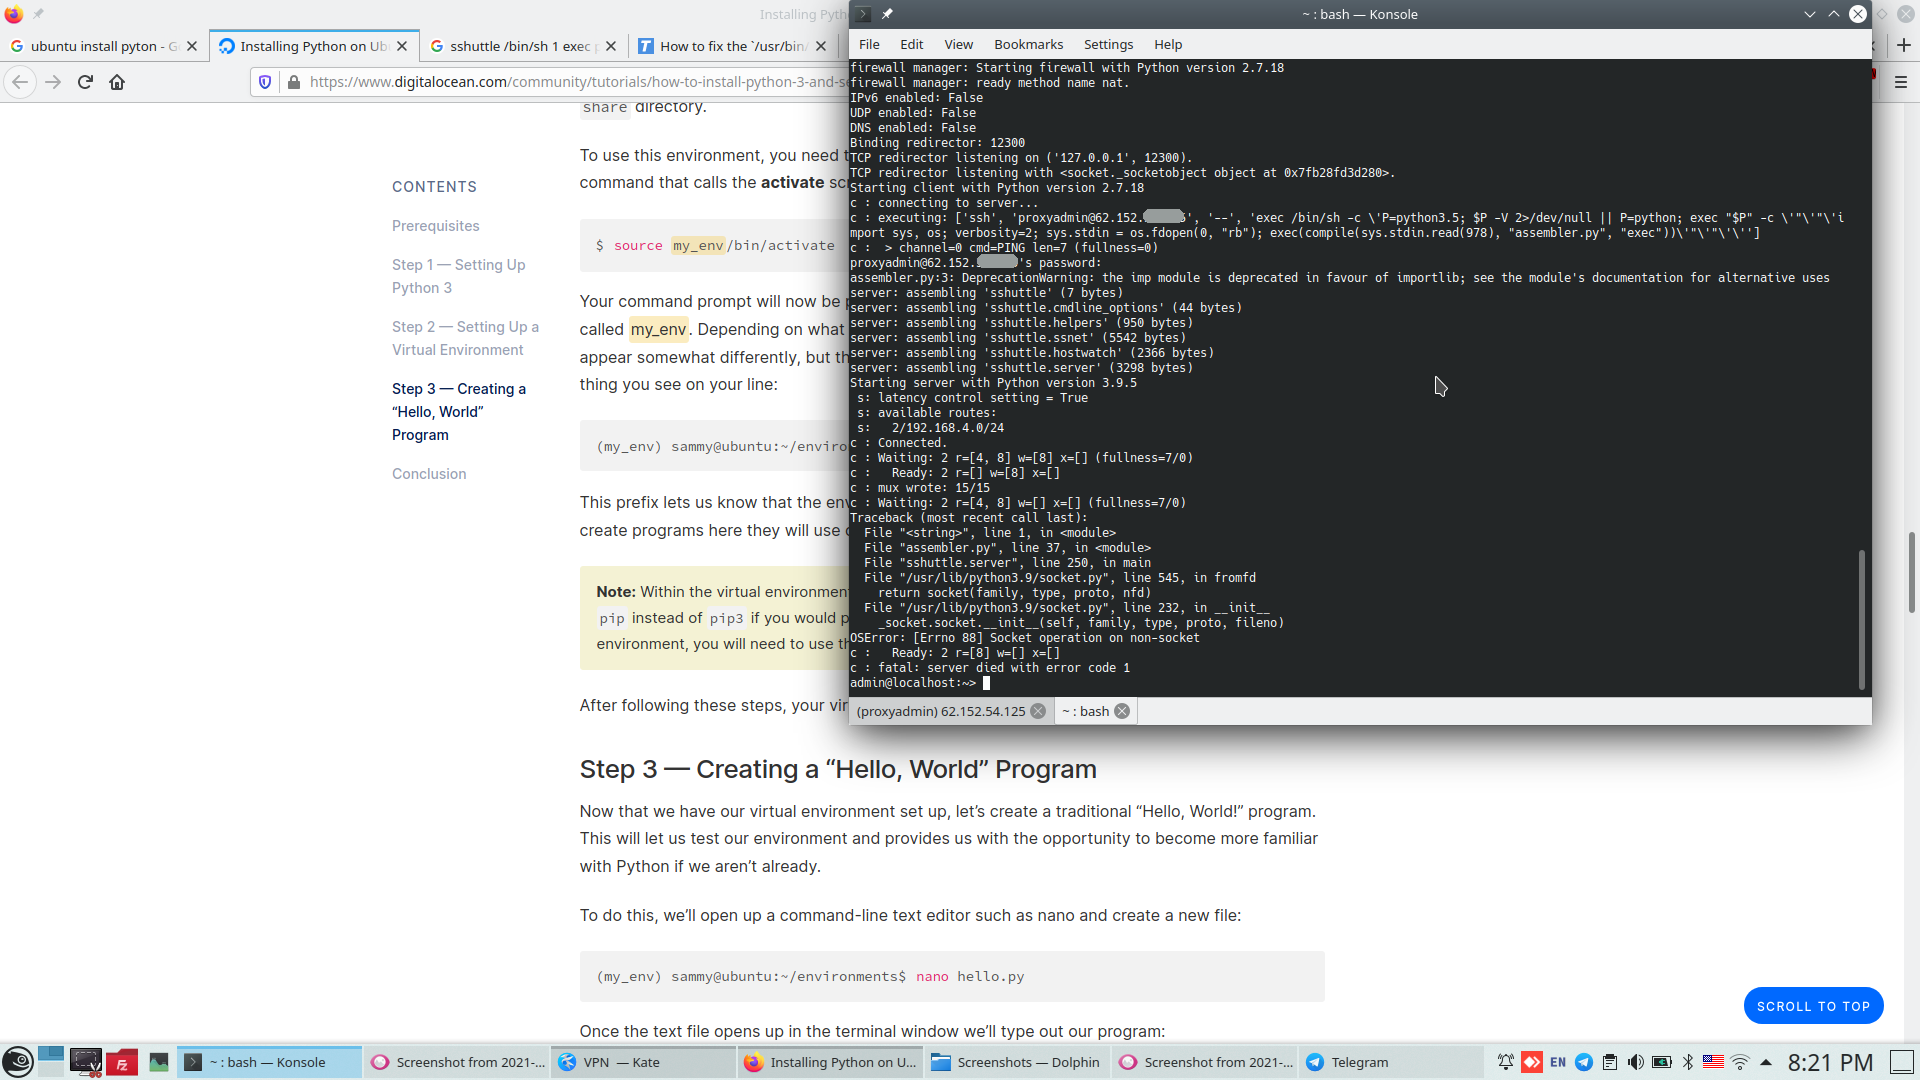The image size is (1920, 1080).
Task: Open the FileZilla launcher in the taskbar
Action: [122, 1062]
